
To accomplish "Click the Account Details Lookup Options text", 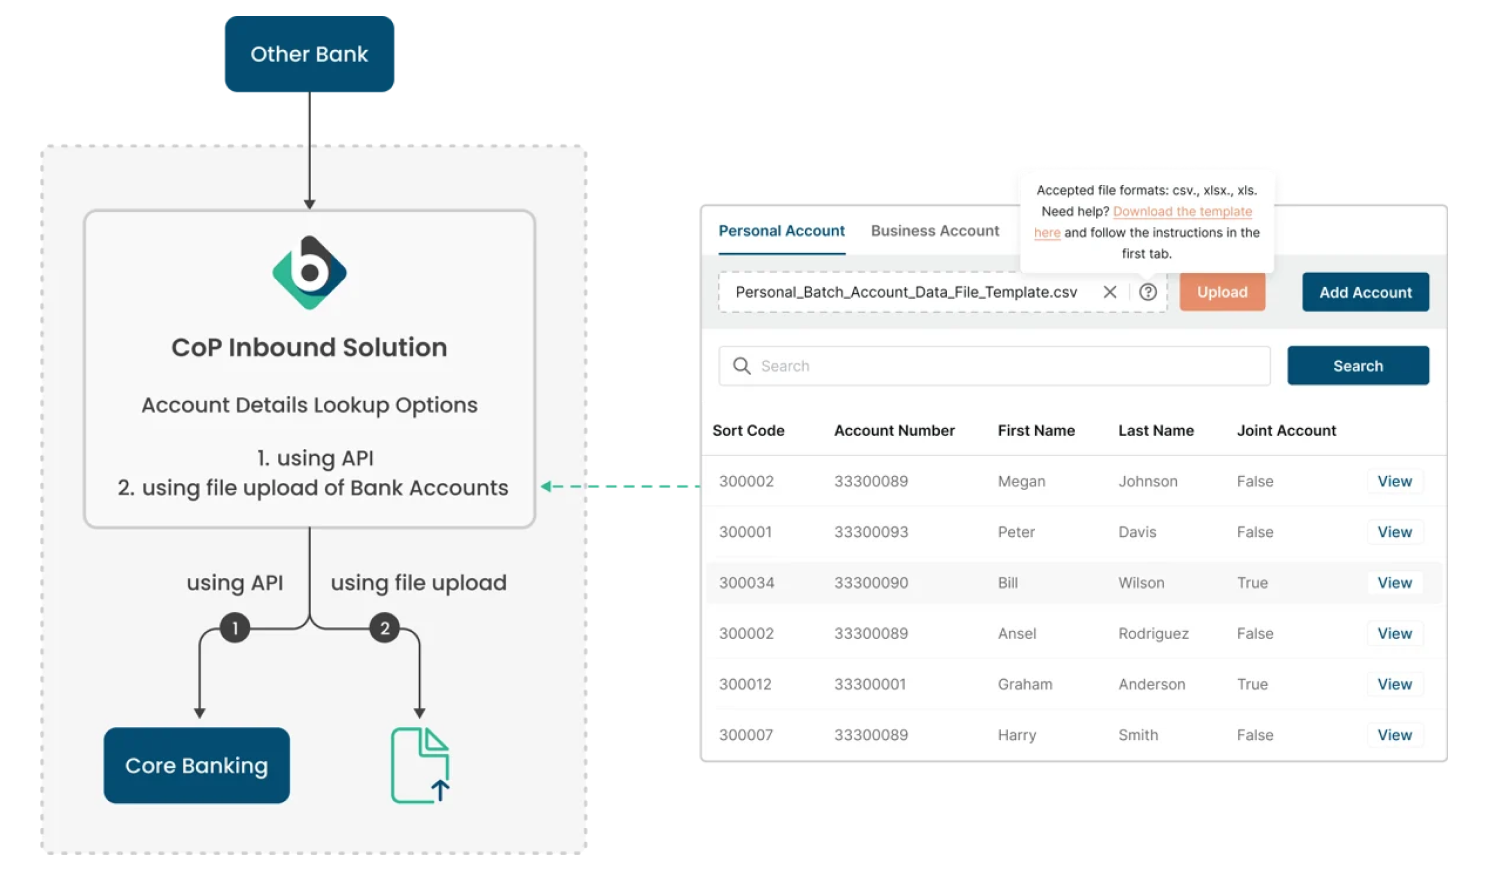I will (309, 405).
